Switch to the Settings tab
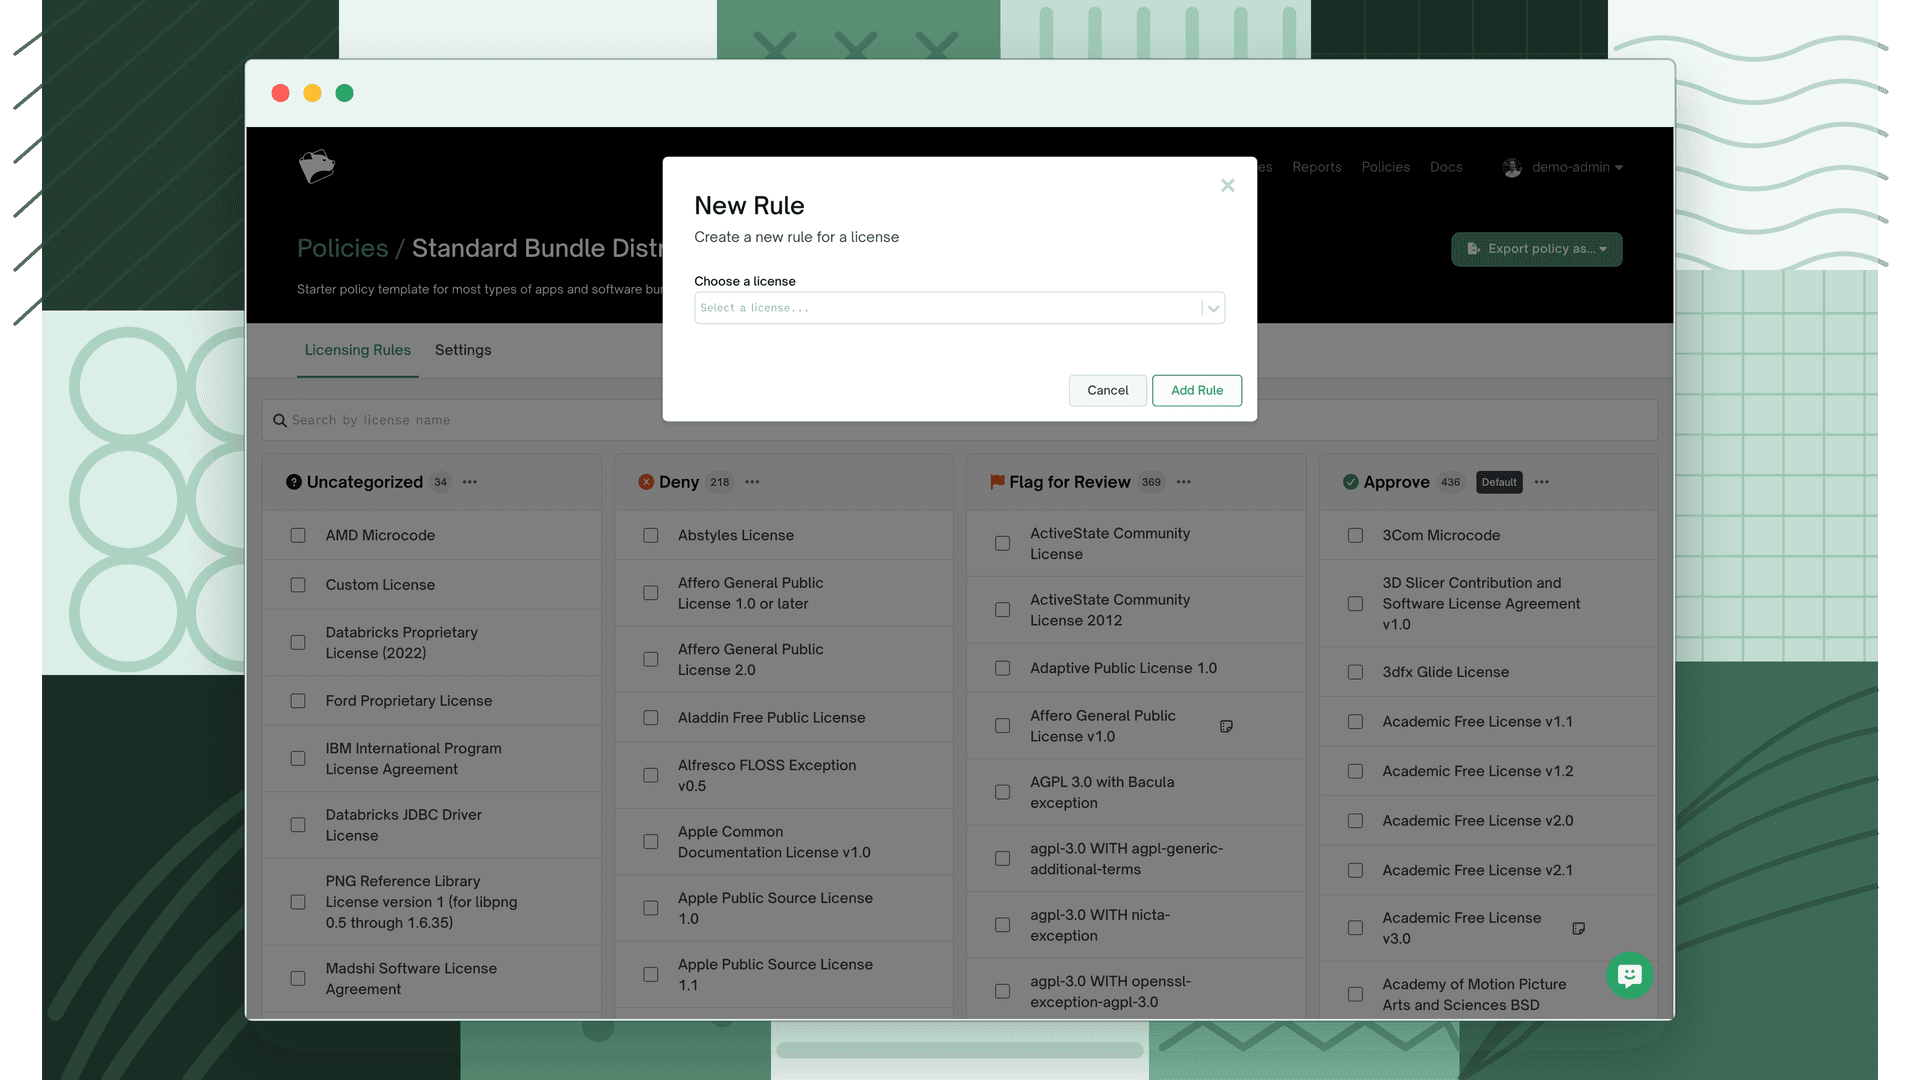This screenshot has height=1080, width=1920. (x=462, y=350)
